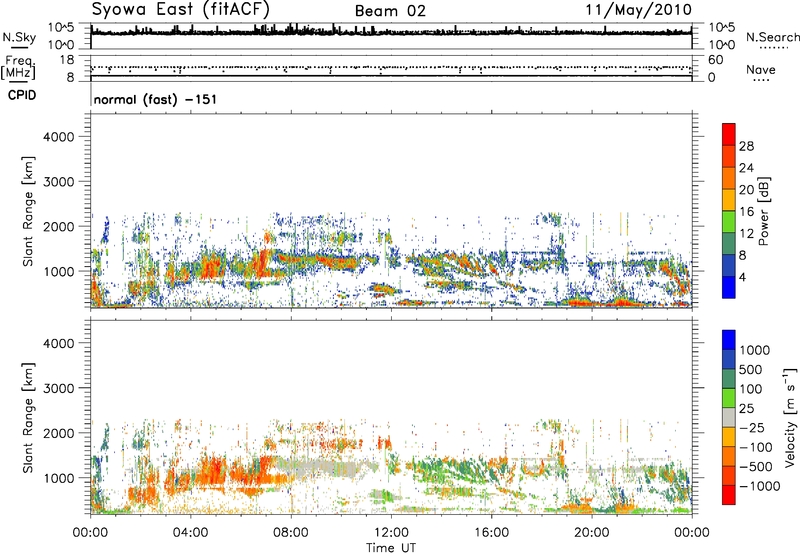
Task: Click the '18' tick on the frequency axis
Action: (66, 60)
